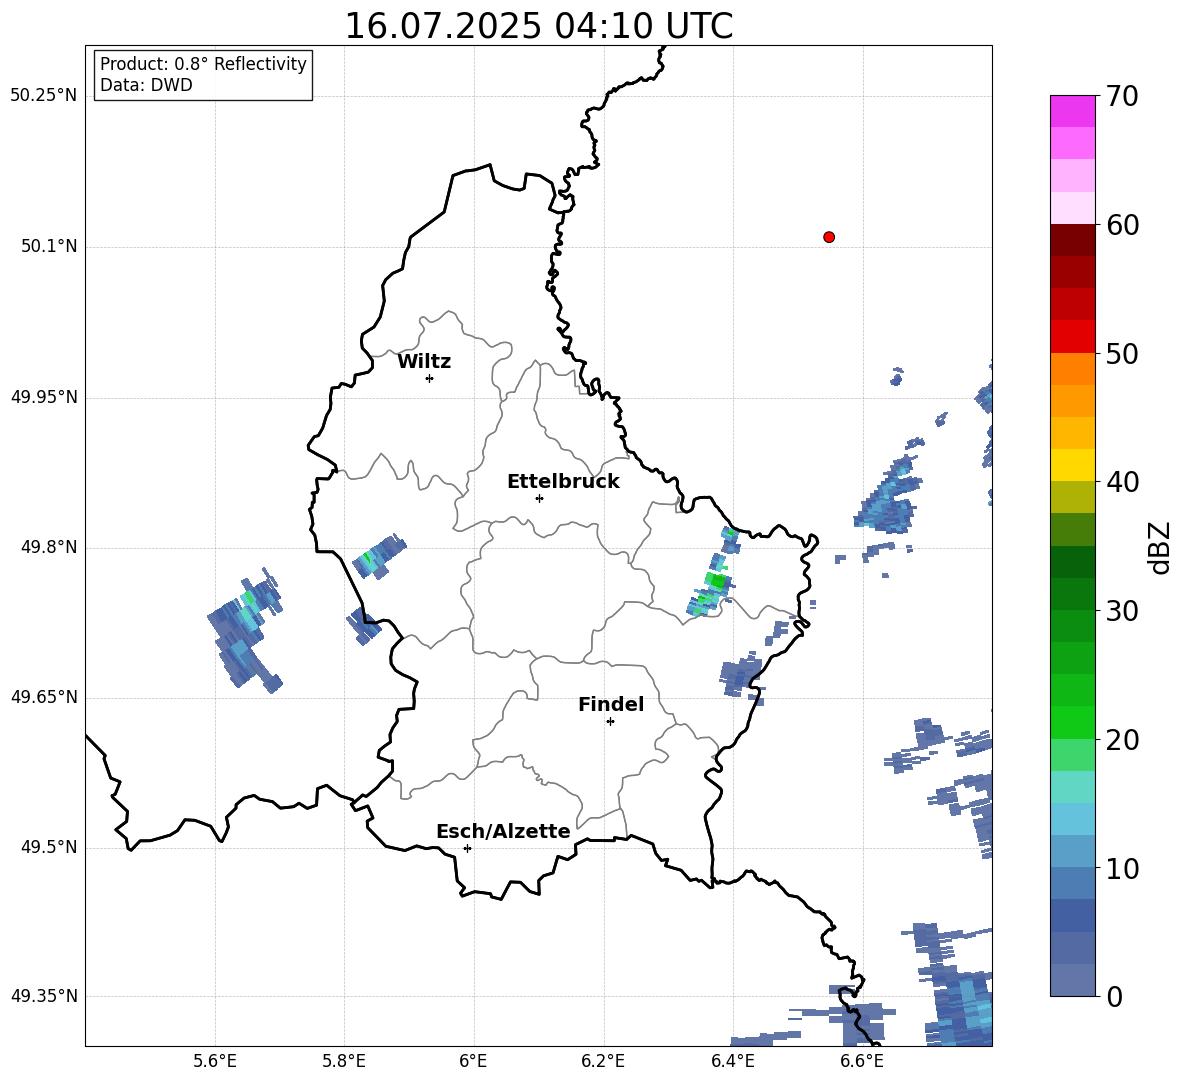The image size is (1184, 1081).
Task: Click the colorbar tick label 40
Action: coord(1122,482)
